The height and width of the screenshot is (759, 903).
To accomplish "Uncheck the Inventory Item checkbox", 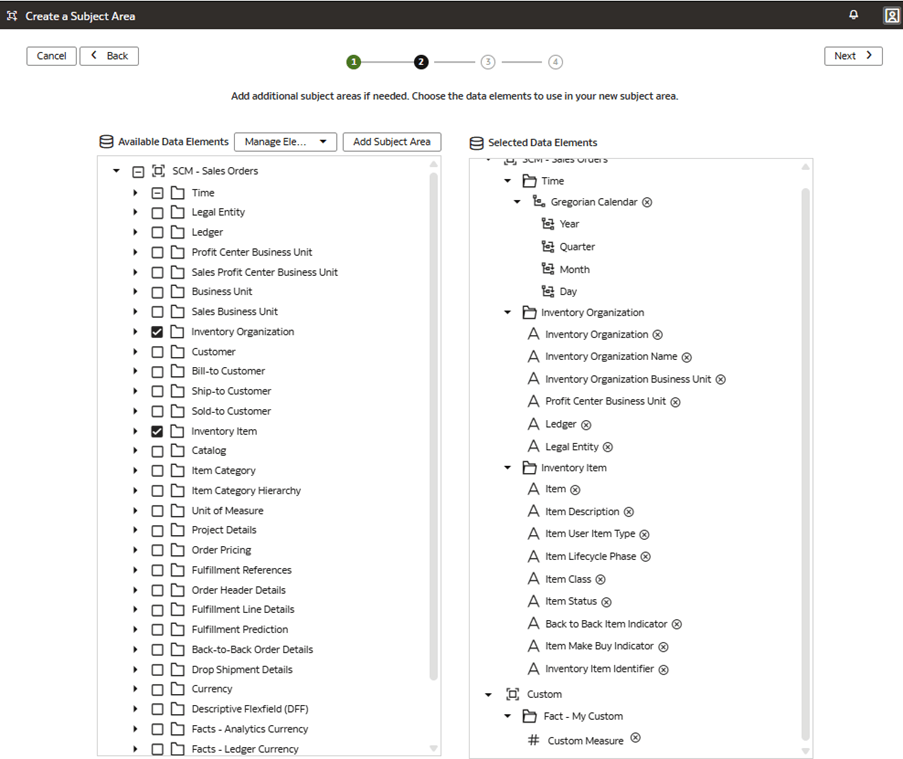I will (x=157, y=431).
